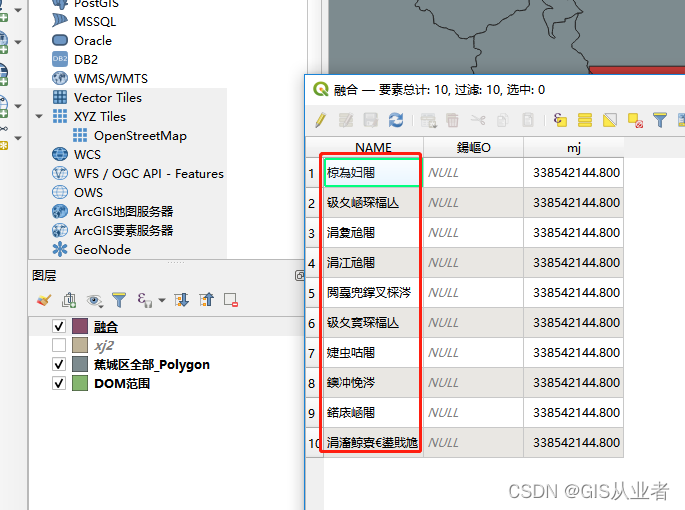Open manage map themes eye icon
685x510 pixels.
pos(94,300)
